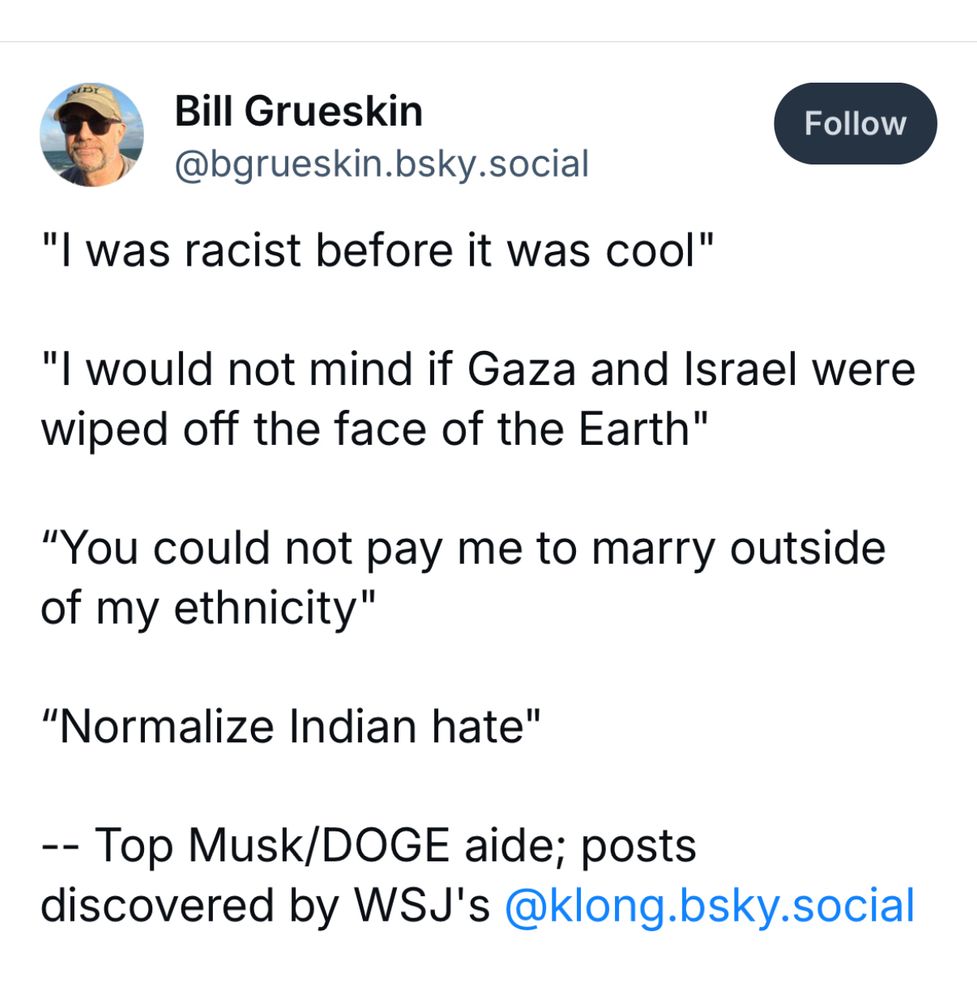The height and width of the screenshot is (1000, 977).
Task: Select the line mentioning Gaza and Israel
Action: [x=477, y=370]
